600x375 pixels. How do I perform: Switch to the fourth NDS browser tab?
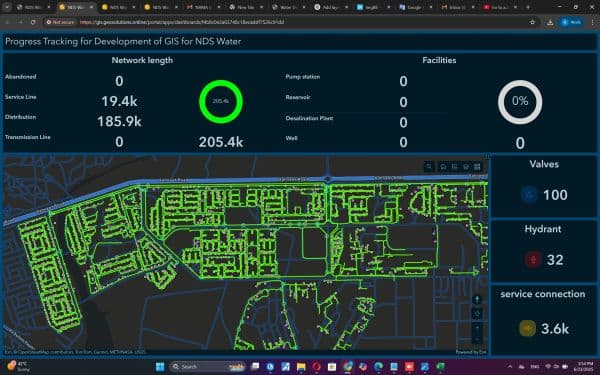pyautogui.click(x=161, y=7)
